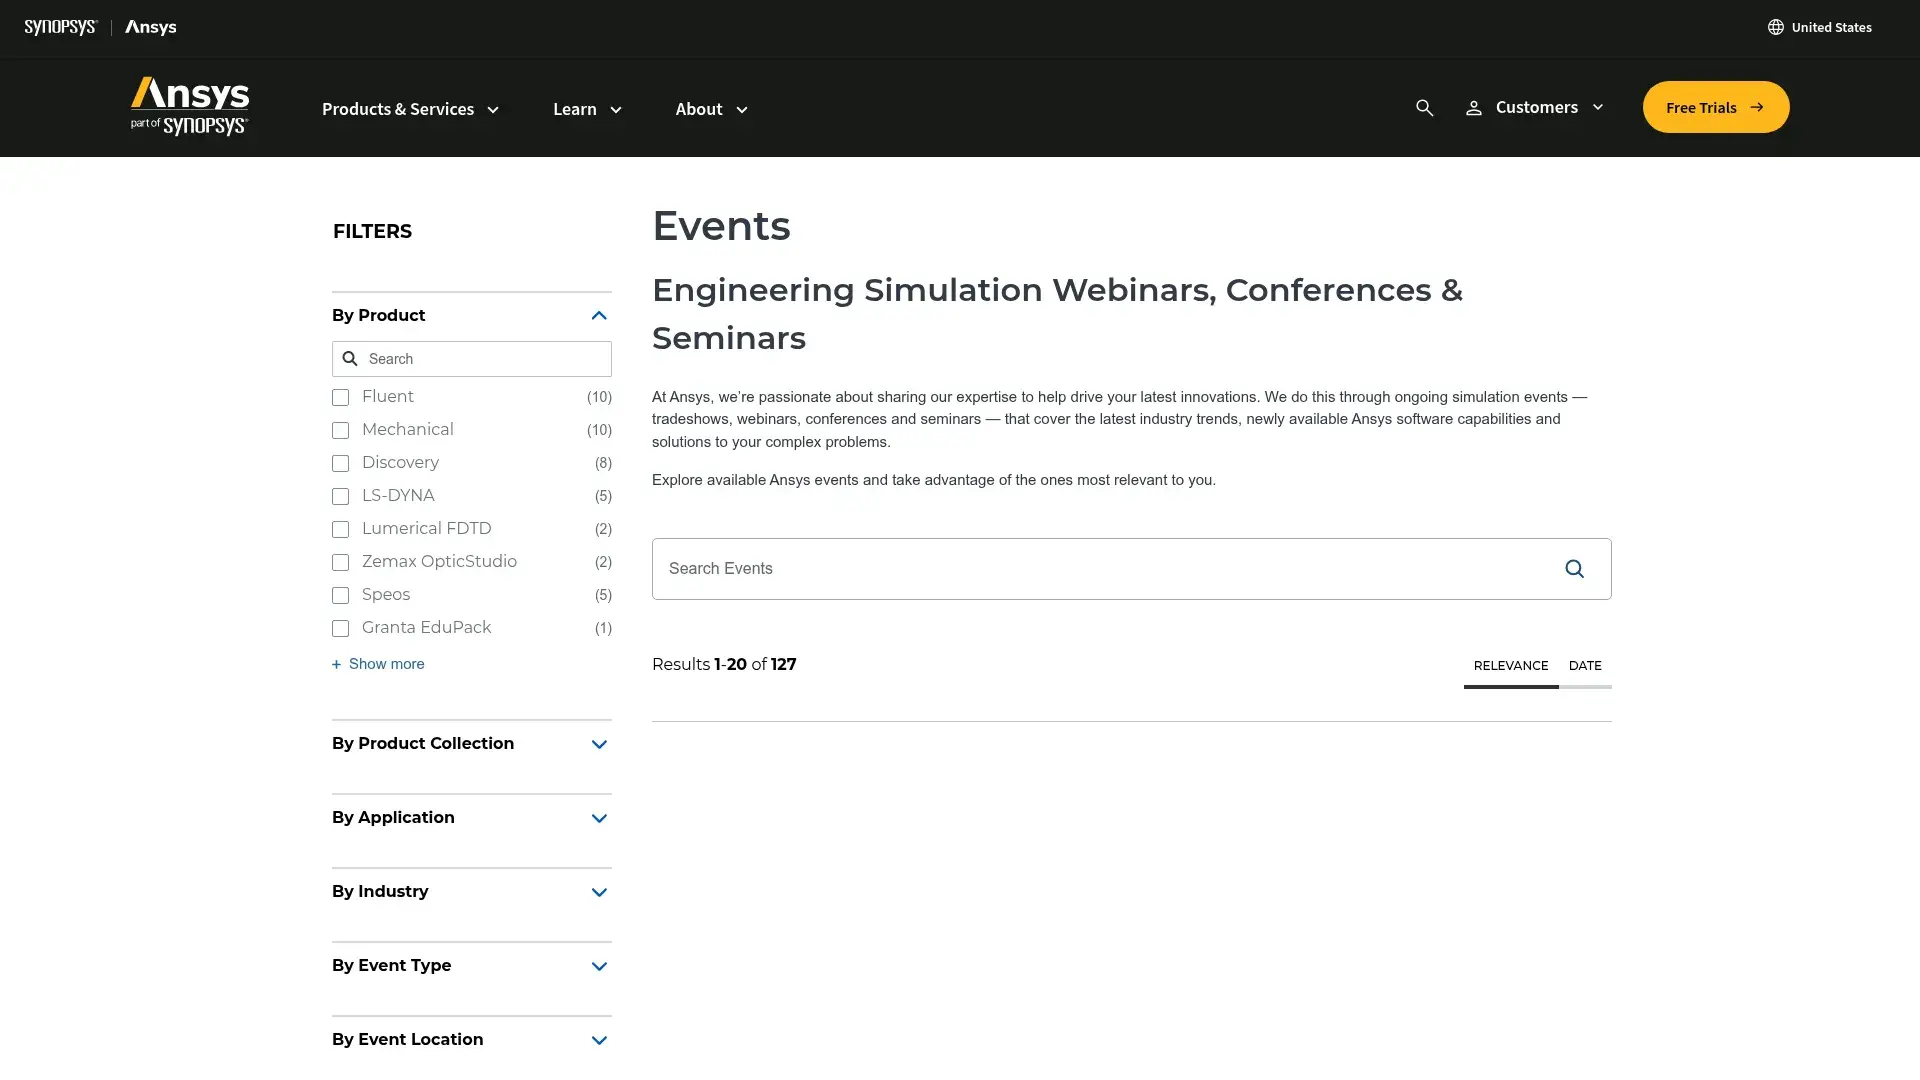Check the Lumerical FDTD filter checkbox

340,529
